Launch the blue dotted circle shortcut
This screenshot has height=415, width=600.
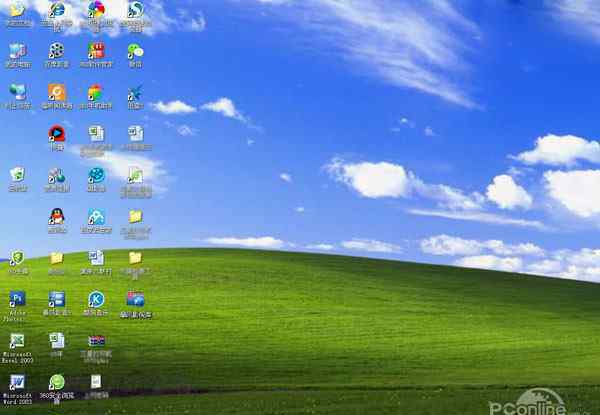coord(96,175)
